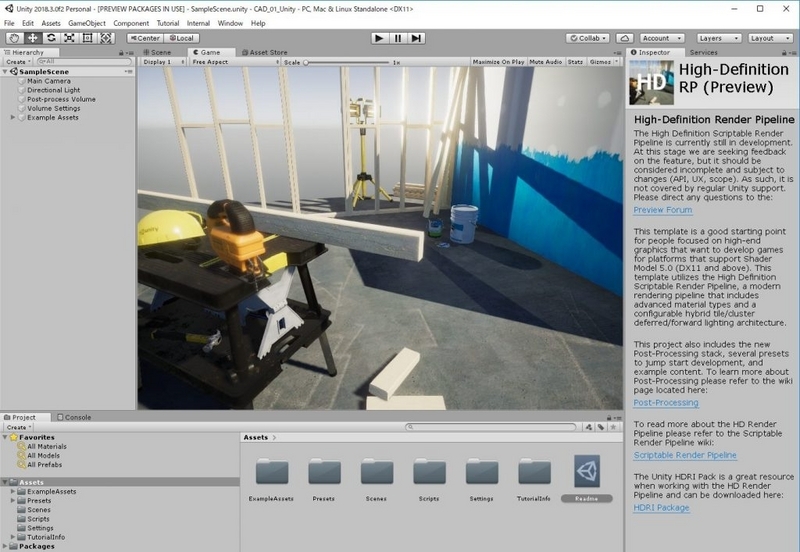Select the Scale tool
Viewport: 800px width, 552px height.
pyautogui.click(x=69, y=38)
